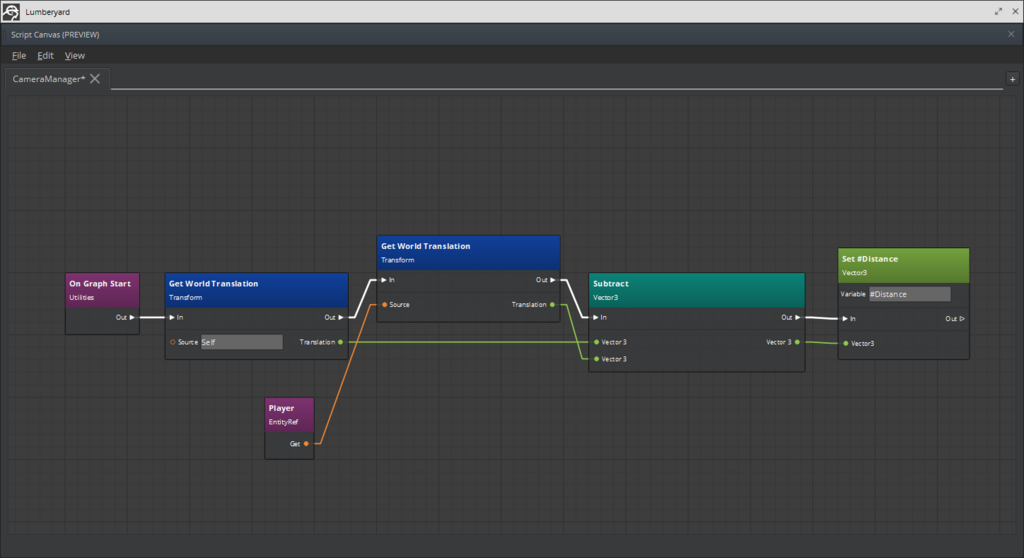Click orange Source pin on upper Get World Translation
Image resolution: width=1024 pixels, height=558 pixels.
tap(385, 304)
